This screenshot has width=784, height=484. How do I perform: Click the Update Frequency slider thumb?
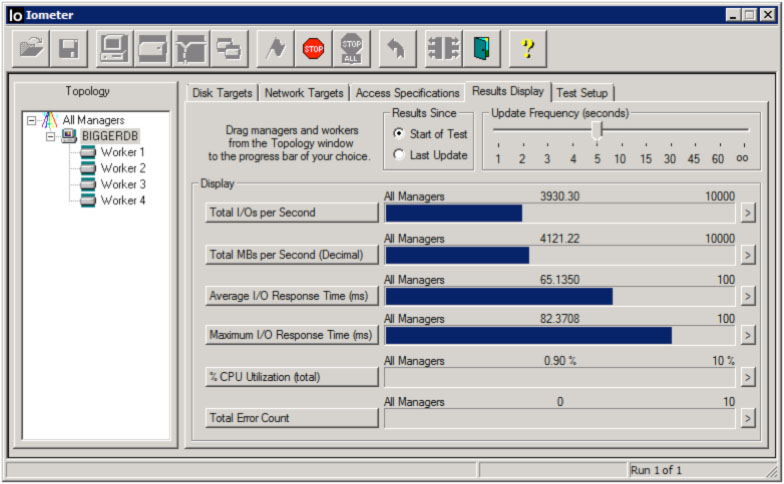coord(596,130)
